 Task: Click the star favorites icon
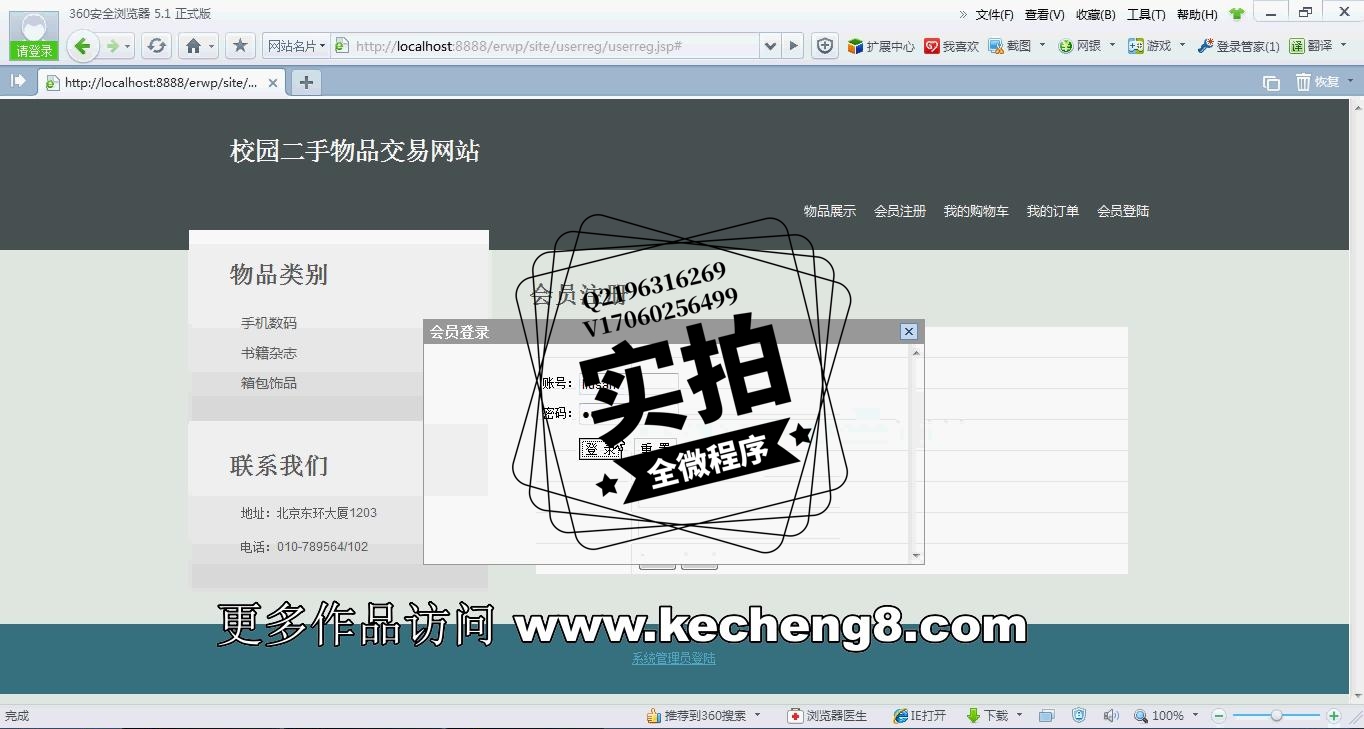(x=240, y=46)
